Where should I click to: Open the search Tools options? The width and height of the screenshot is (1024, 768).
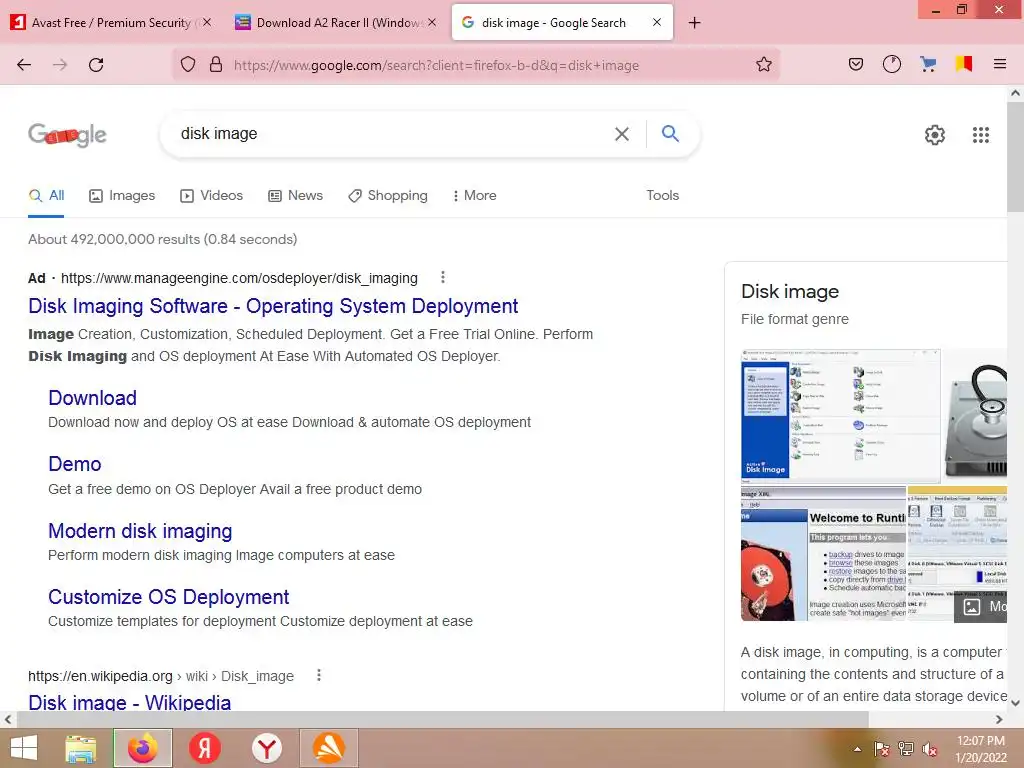662,195
